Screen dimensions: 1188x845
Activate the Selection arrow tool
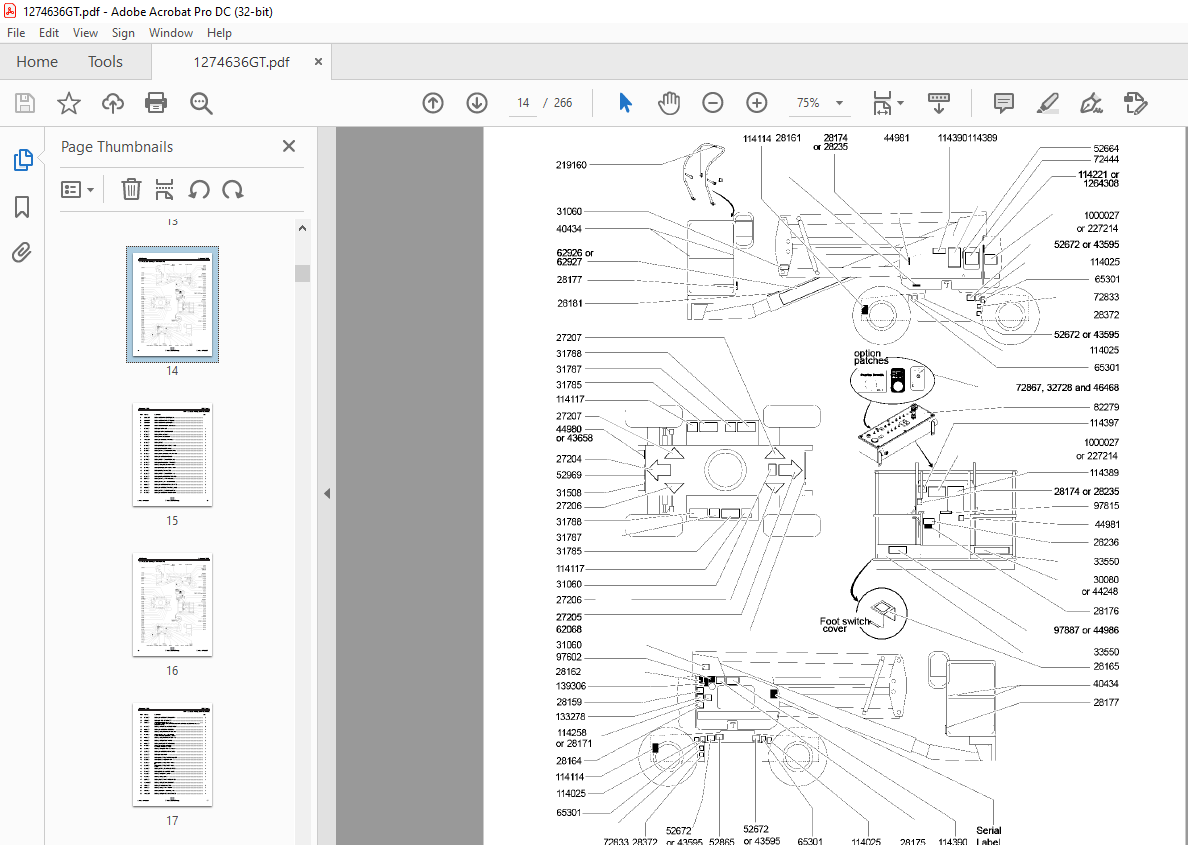point(625,103)
